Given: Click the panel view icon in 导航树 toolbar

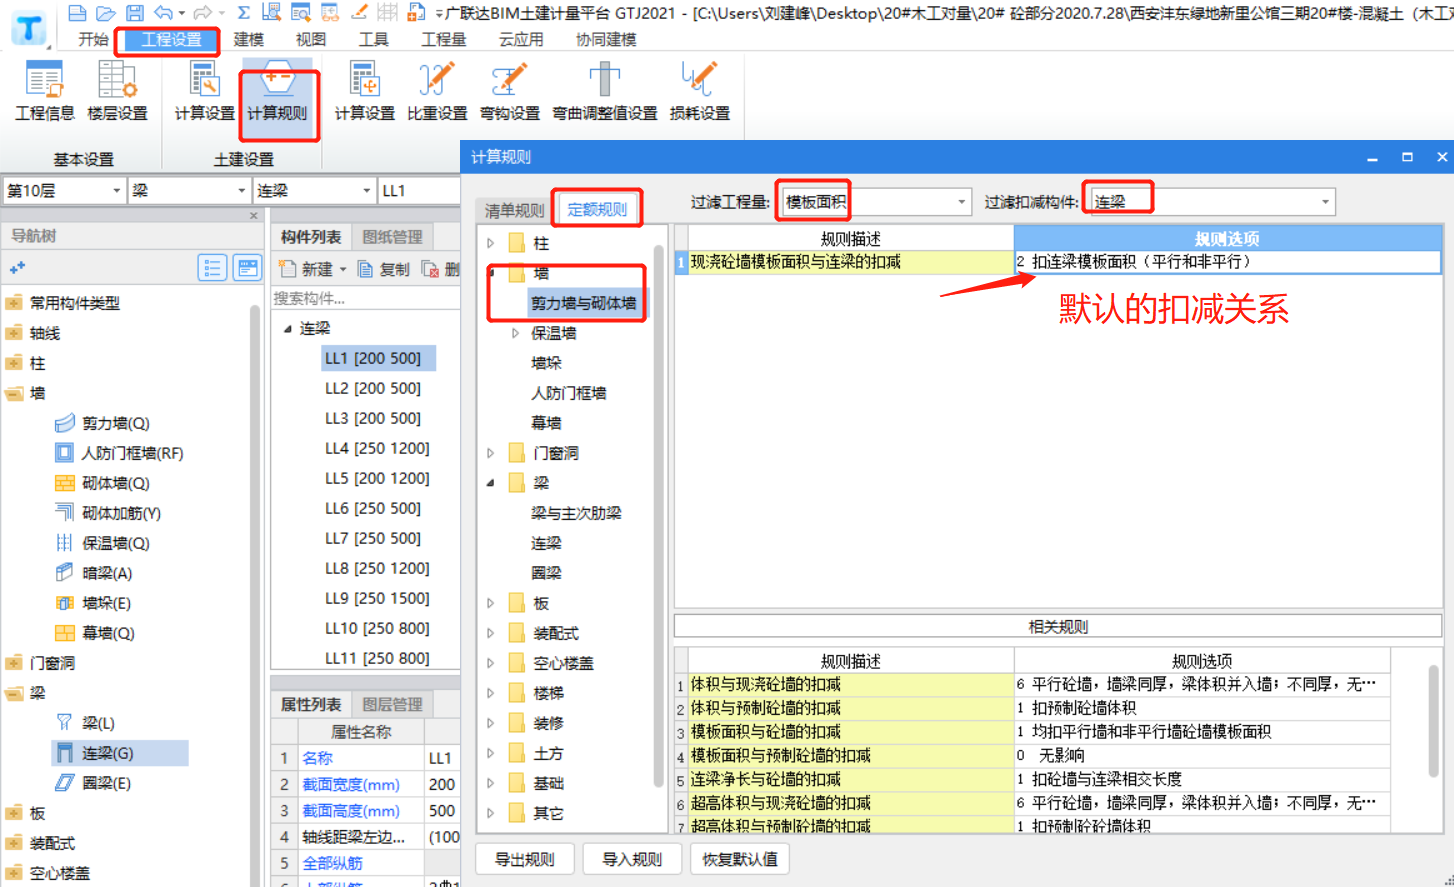Looking at the screenshot, I should point(247,268).
